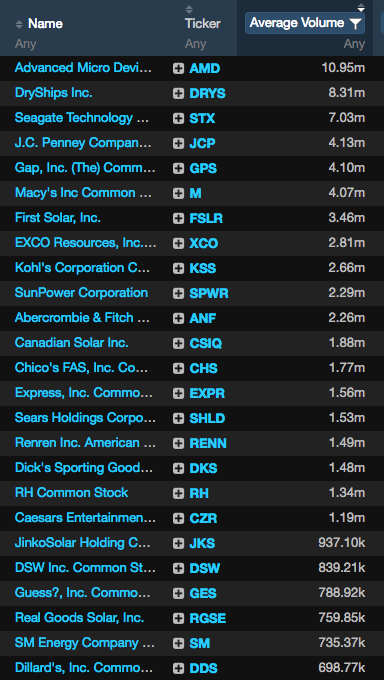Toggle sort arrows above Ticker header
384x680 pixels.
pyautogui.click(x=188, y=9)
